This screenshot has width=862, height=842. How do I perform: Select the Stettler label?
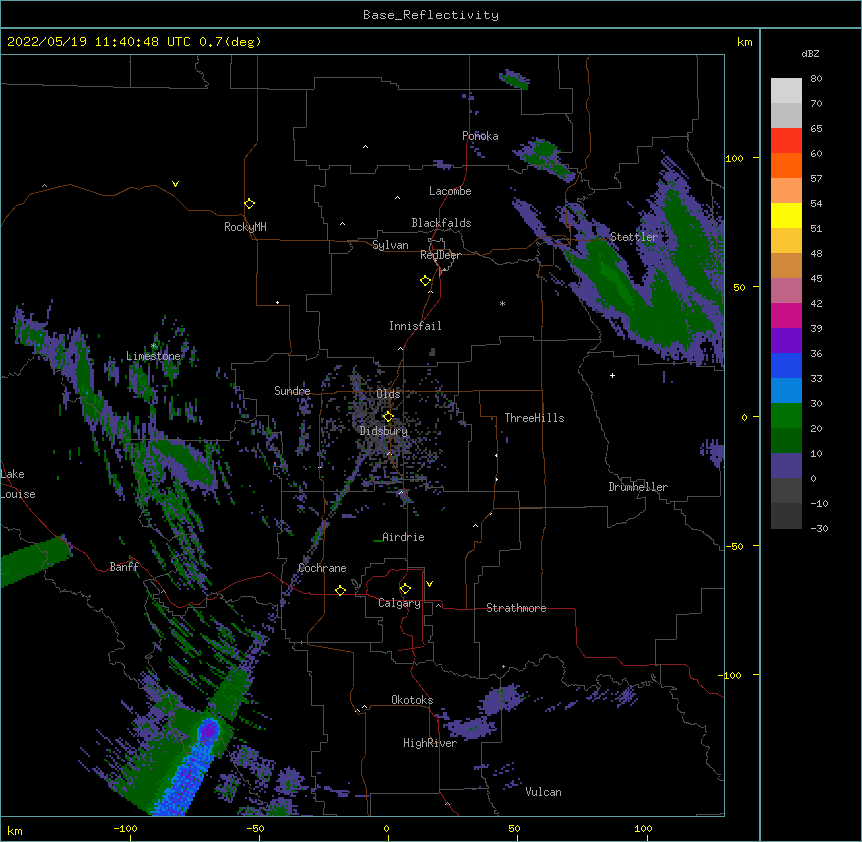pyautogui.click(x=634, y=237)
